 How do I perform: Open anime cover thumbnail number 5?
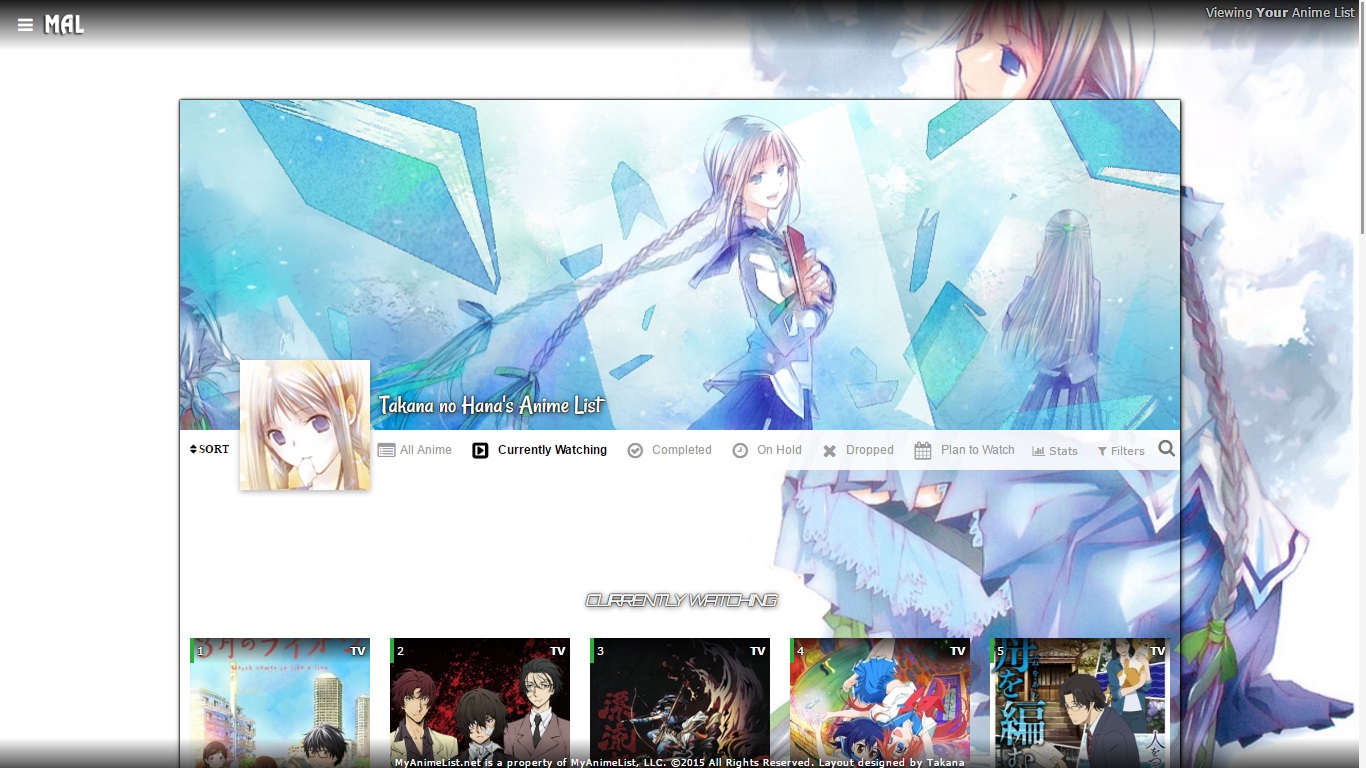point(1080,703)
